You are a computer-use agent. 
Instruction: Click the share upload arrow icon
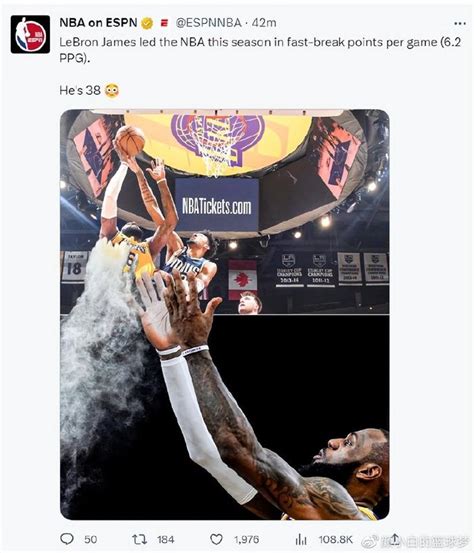pyautogui.click(x=394, y=538)
